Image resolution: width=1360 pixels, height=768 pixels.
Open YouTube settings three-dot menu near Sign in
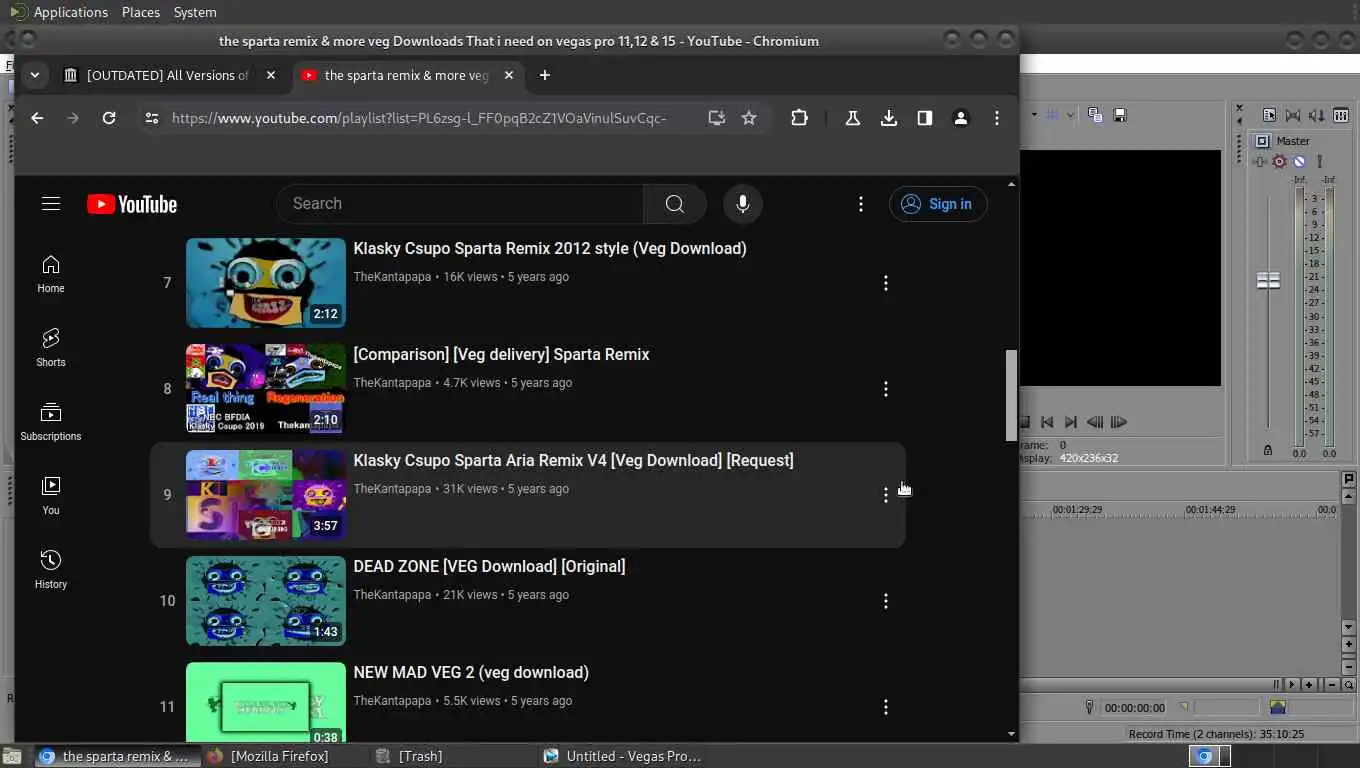[861, 204]
